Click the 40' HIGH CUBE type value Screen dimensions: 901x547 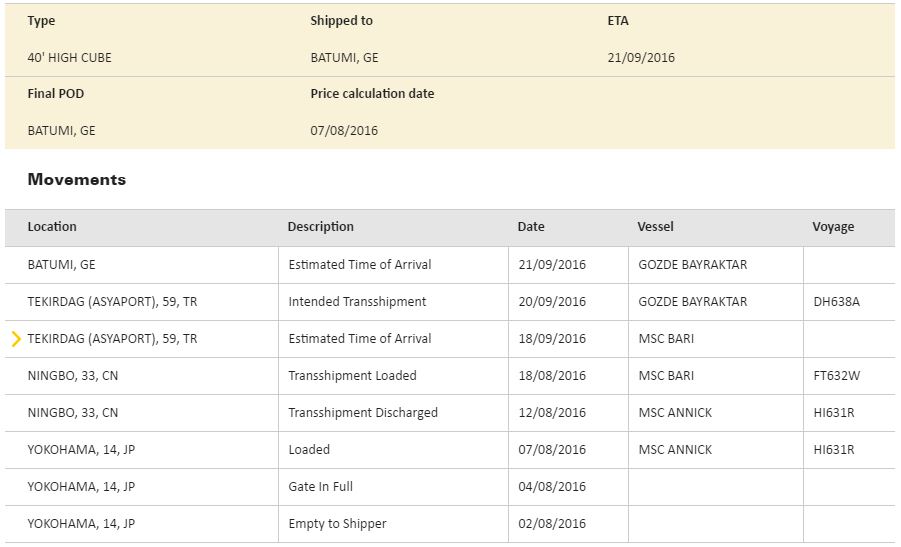[69, 58]
